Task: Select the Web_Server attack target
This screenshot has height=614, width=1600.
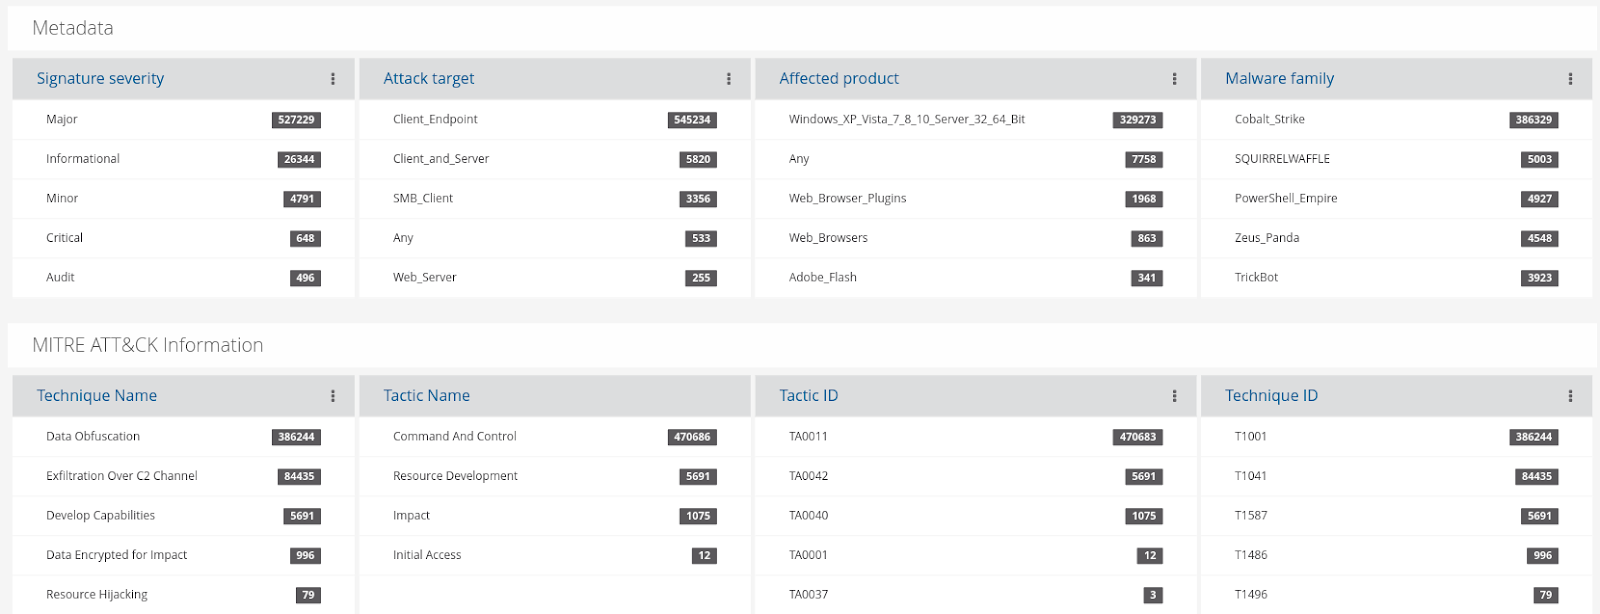Action: point(555,277)
